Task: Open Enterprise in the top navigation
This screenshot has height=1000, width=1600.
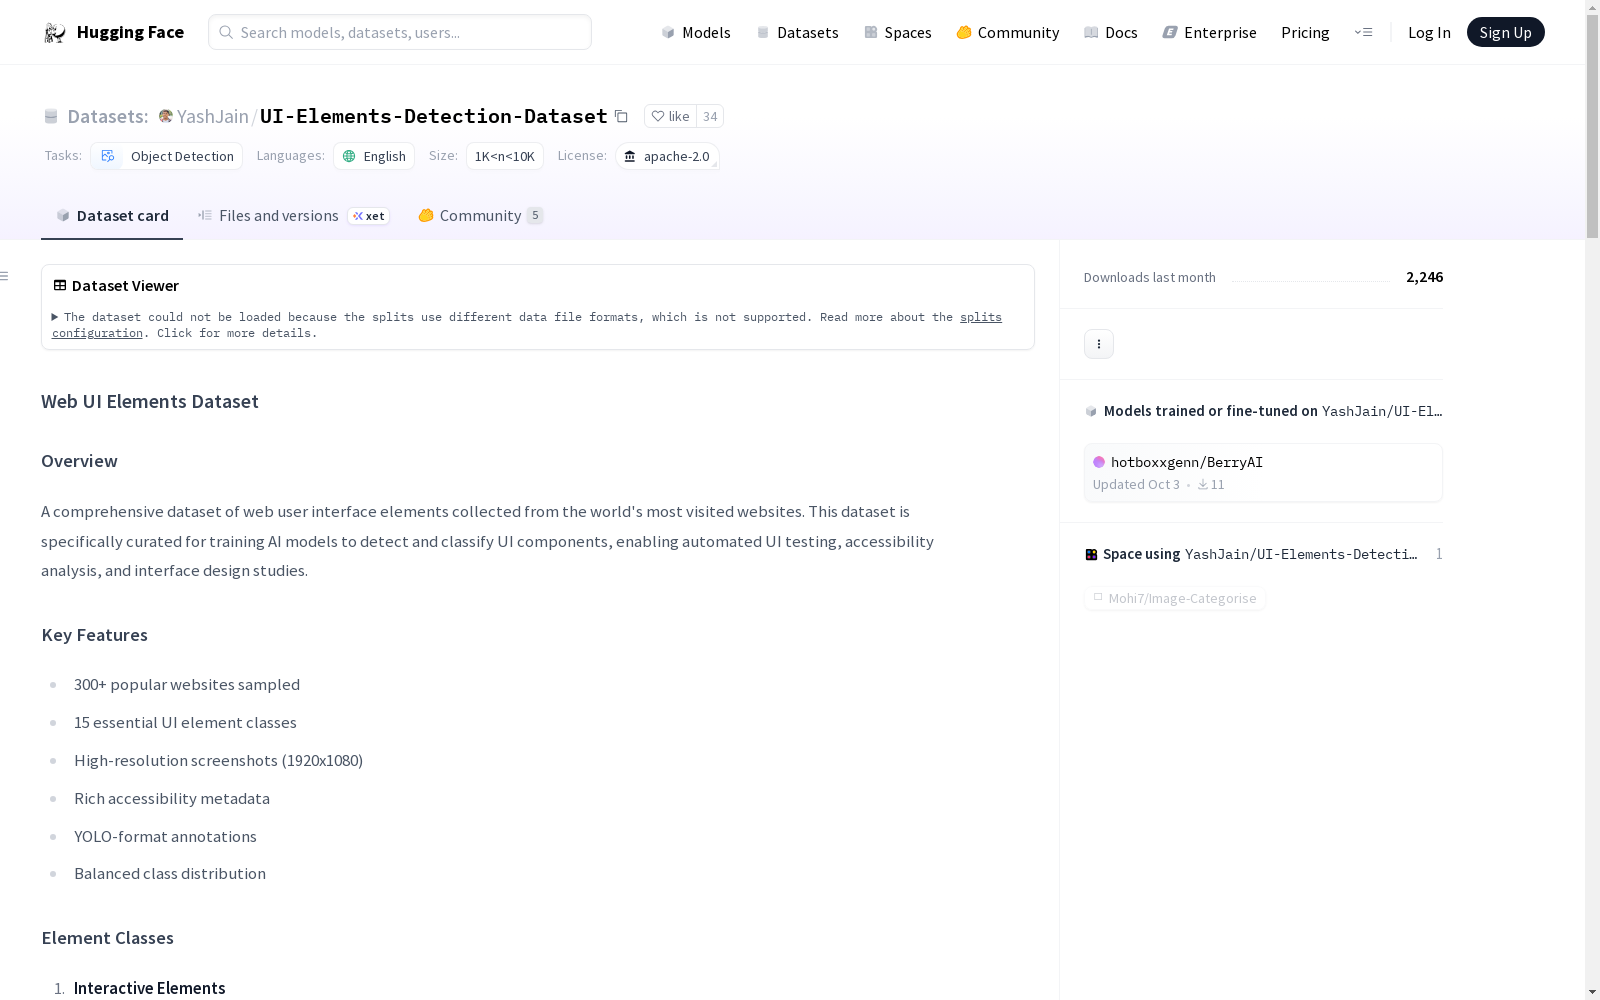Action: 1210,32
